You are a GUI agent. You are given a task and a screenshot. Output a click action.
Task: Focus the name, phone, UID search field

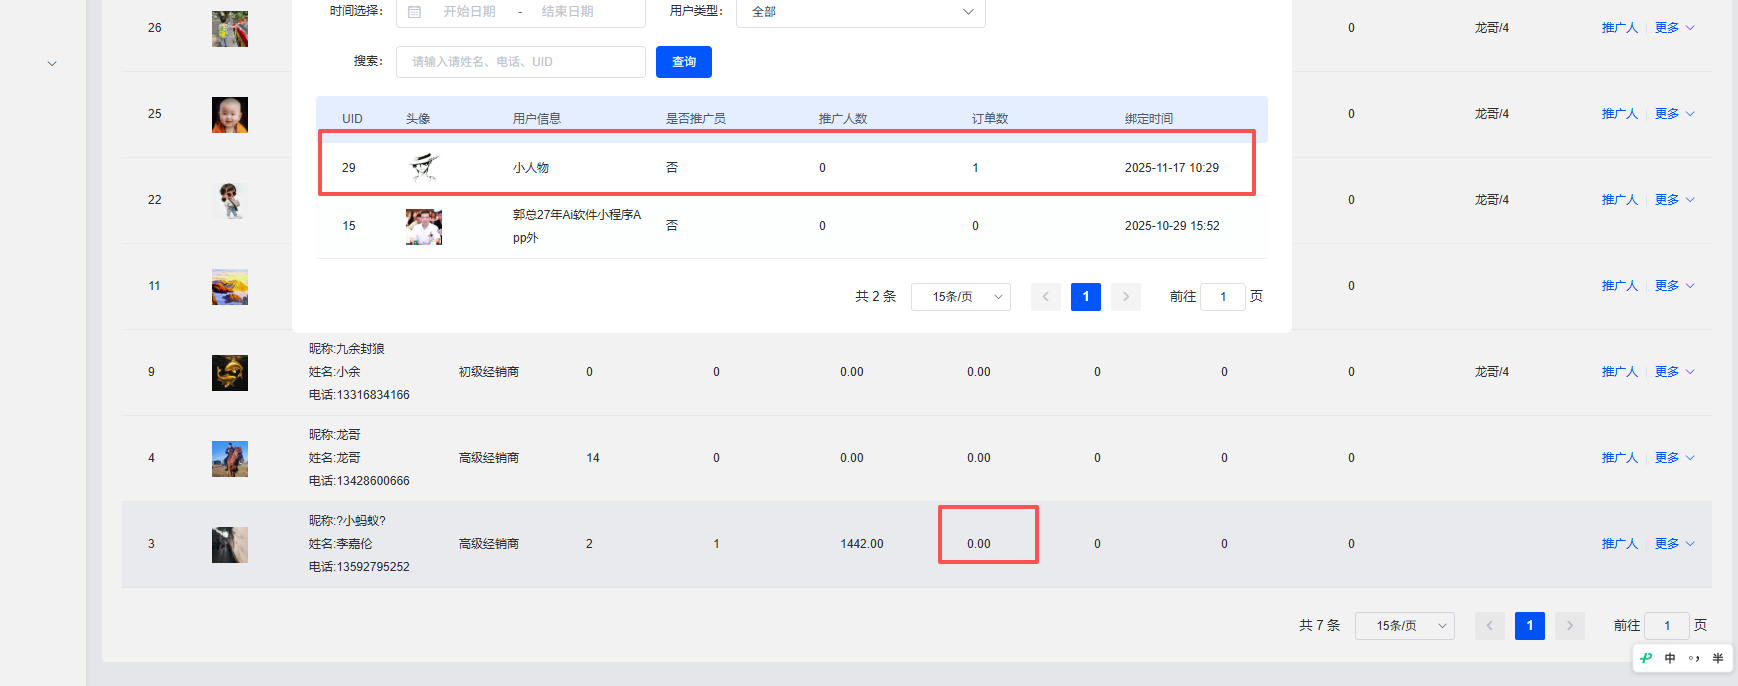tap(520, 62)
